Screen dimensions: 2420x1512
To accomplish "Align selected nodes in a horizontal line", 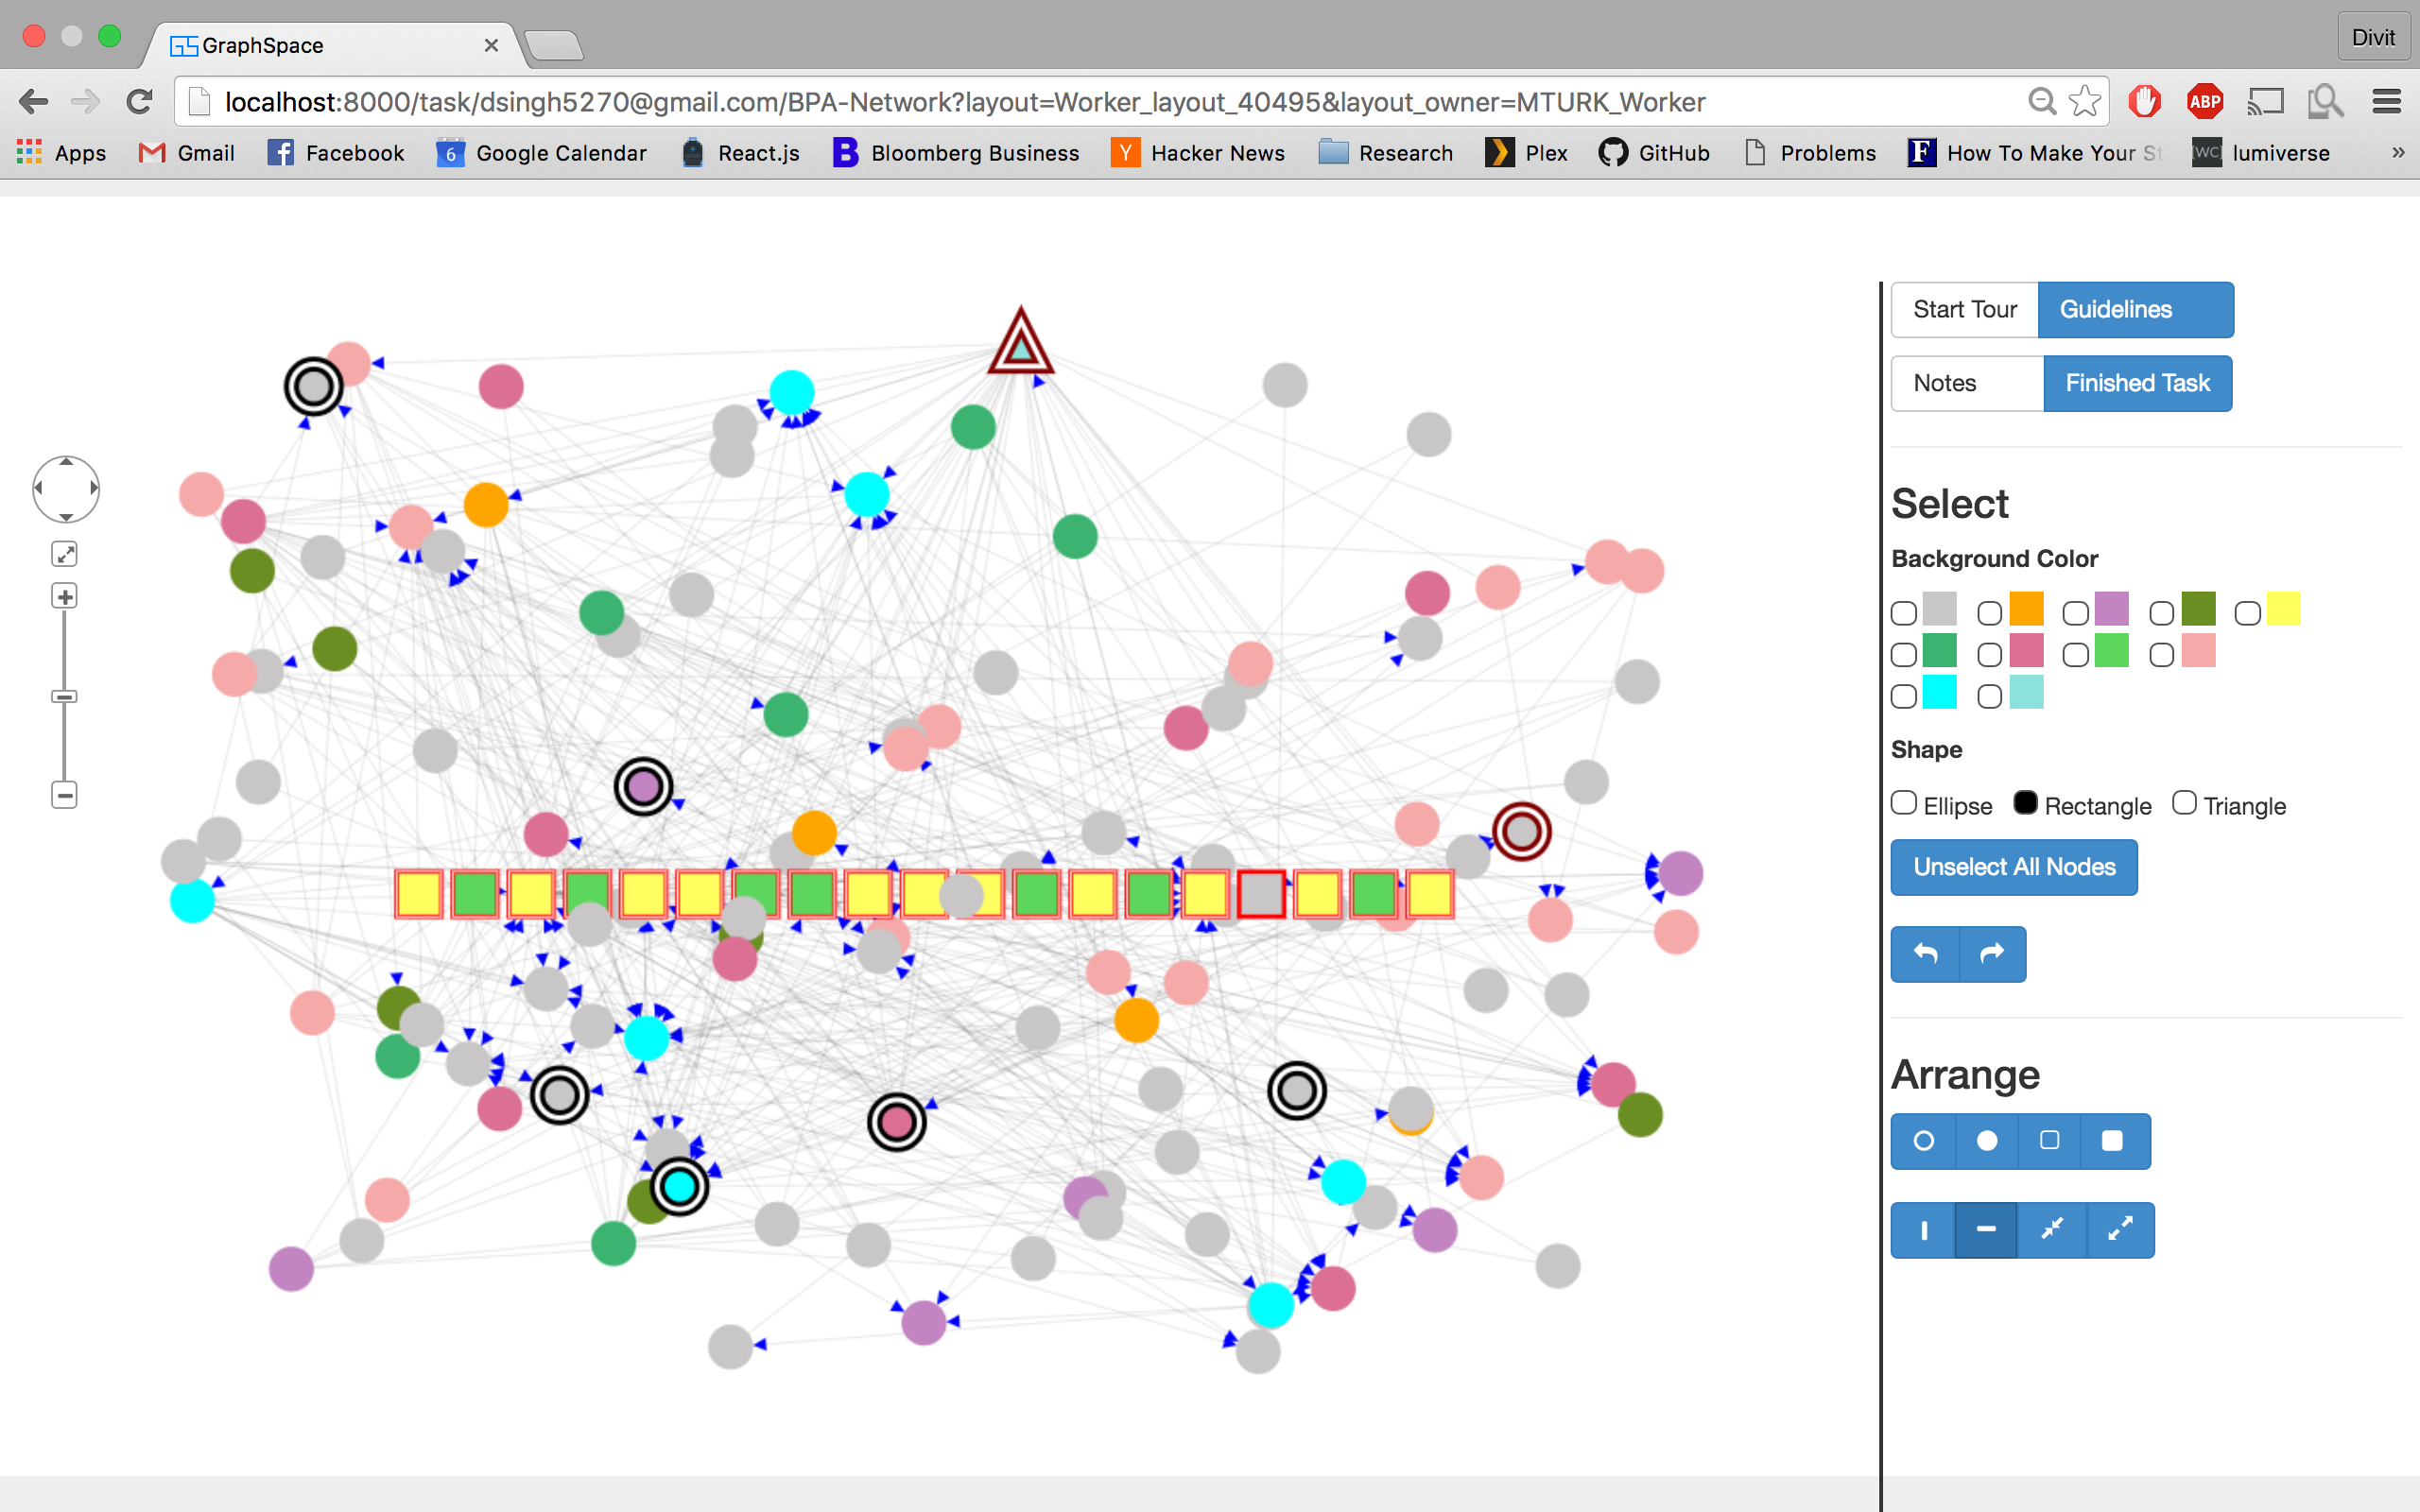I will (1986, 1230).
